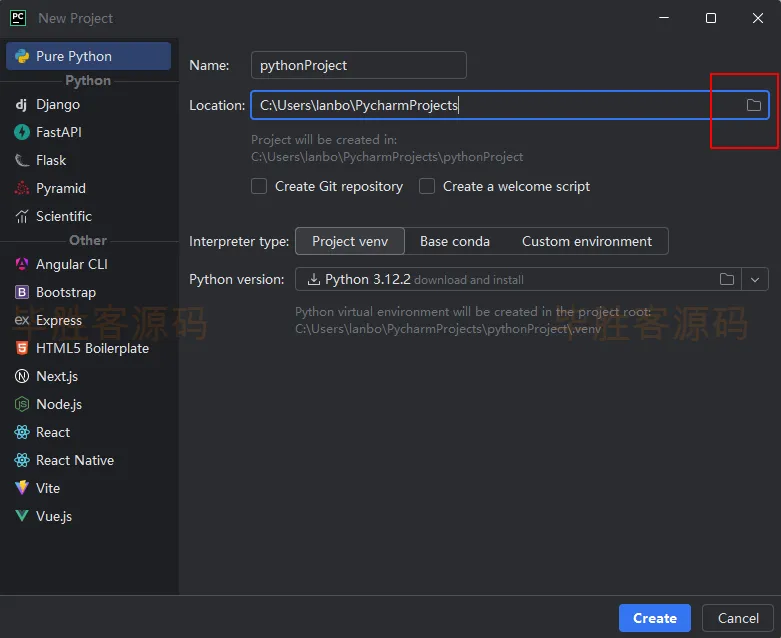
Task: Click the Create button
Action: (x=654, y=618)
